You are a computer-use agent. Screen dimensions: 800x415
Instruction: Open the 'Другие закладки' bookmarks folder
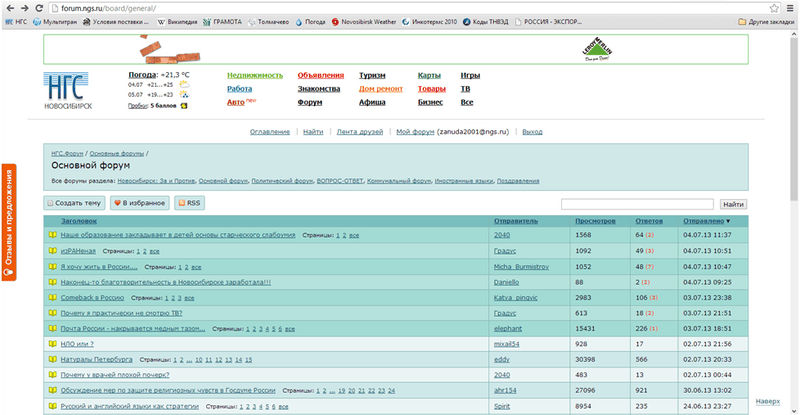(764, 20)
